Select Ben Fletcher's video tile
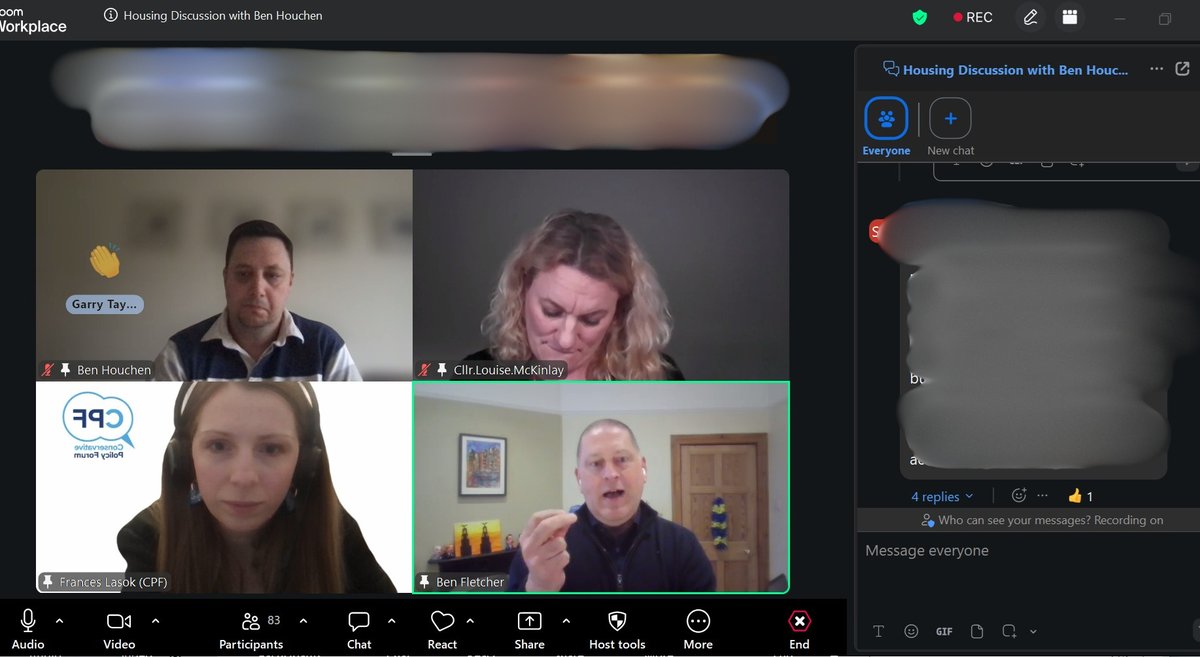The height and width of the screenshot is (657, 1200). point(601,487)
